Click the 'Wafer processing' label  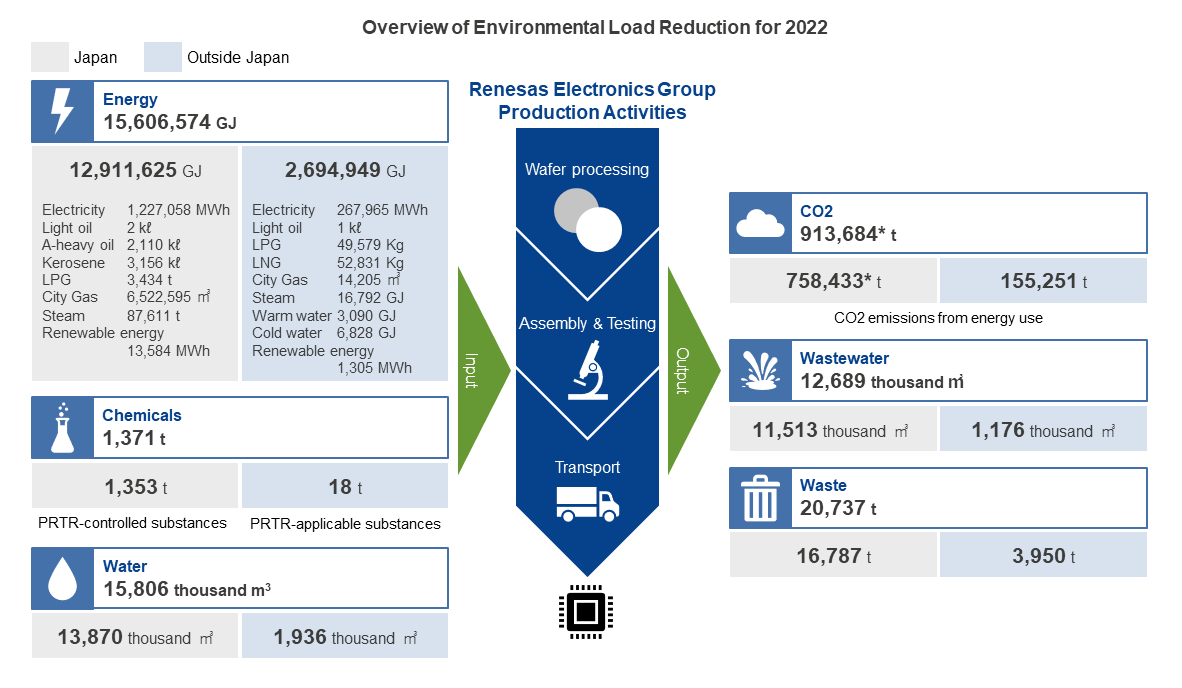587,170
